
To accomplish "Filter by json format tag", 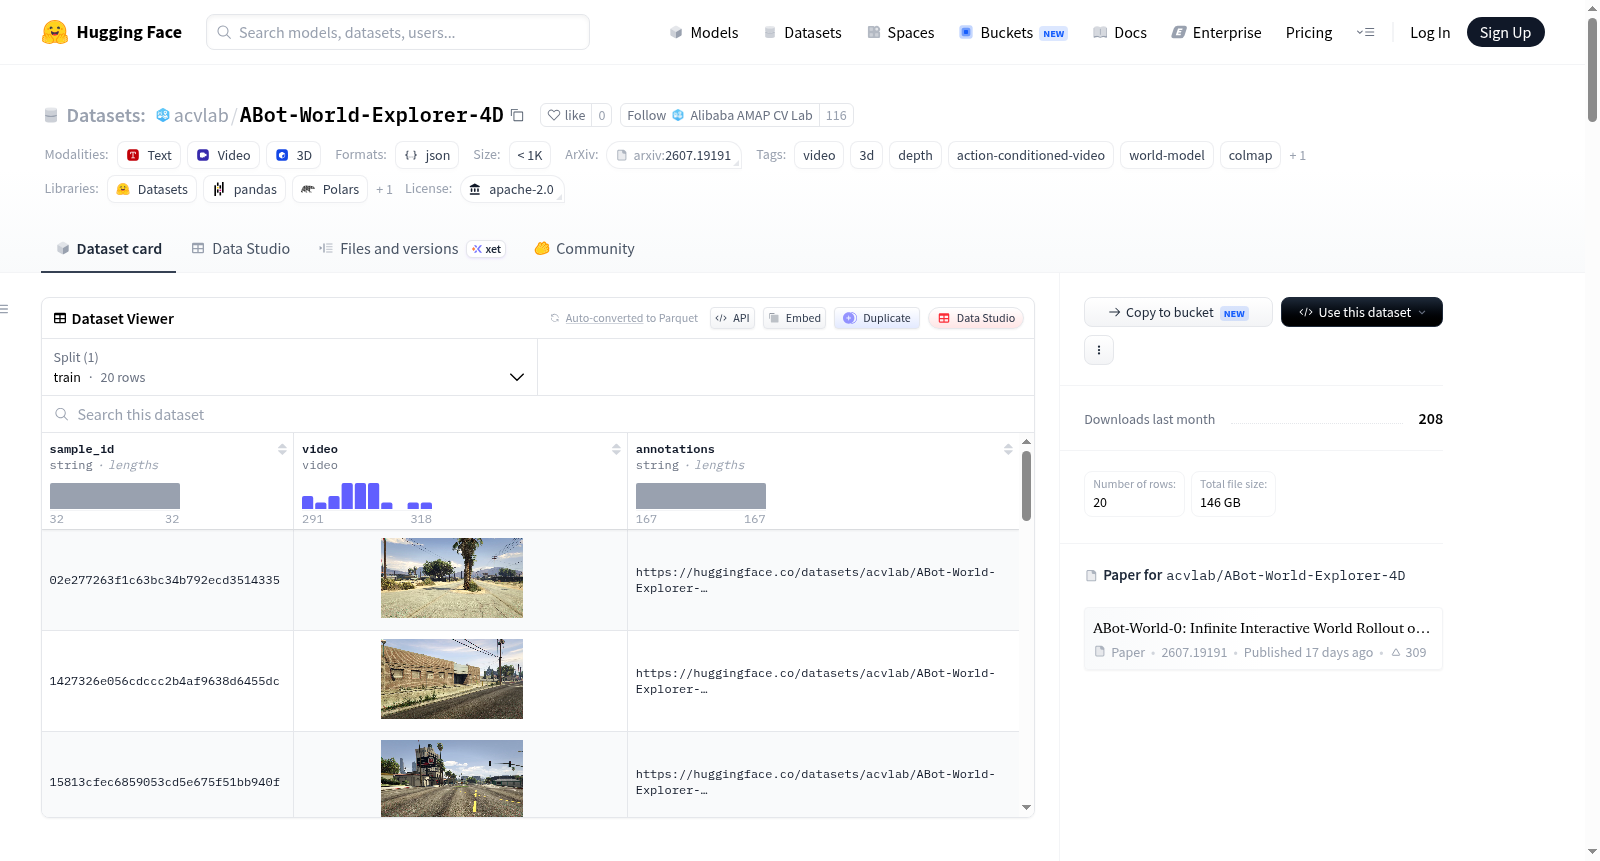I will click(x=427, y=155).
